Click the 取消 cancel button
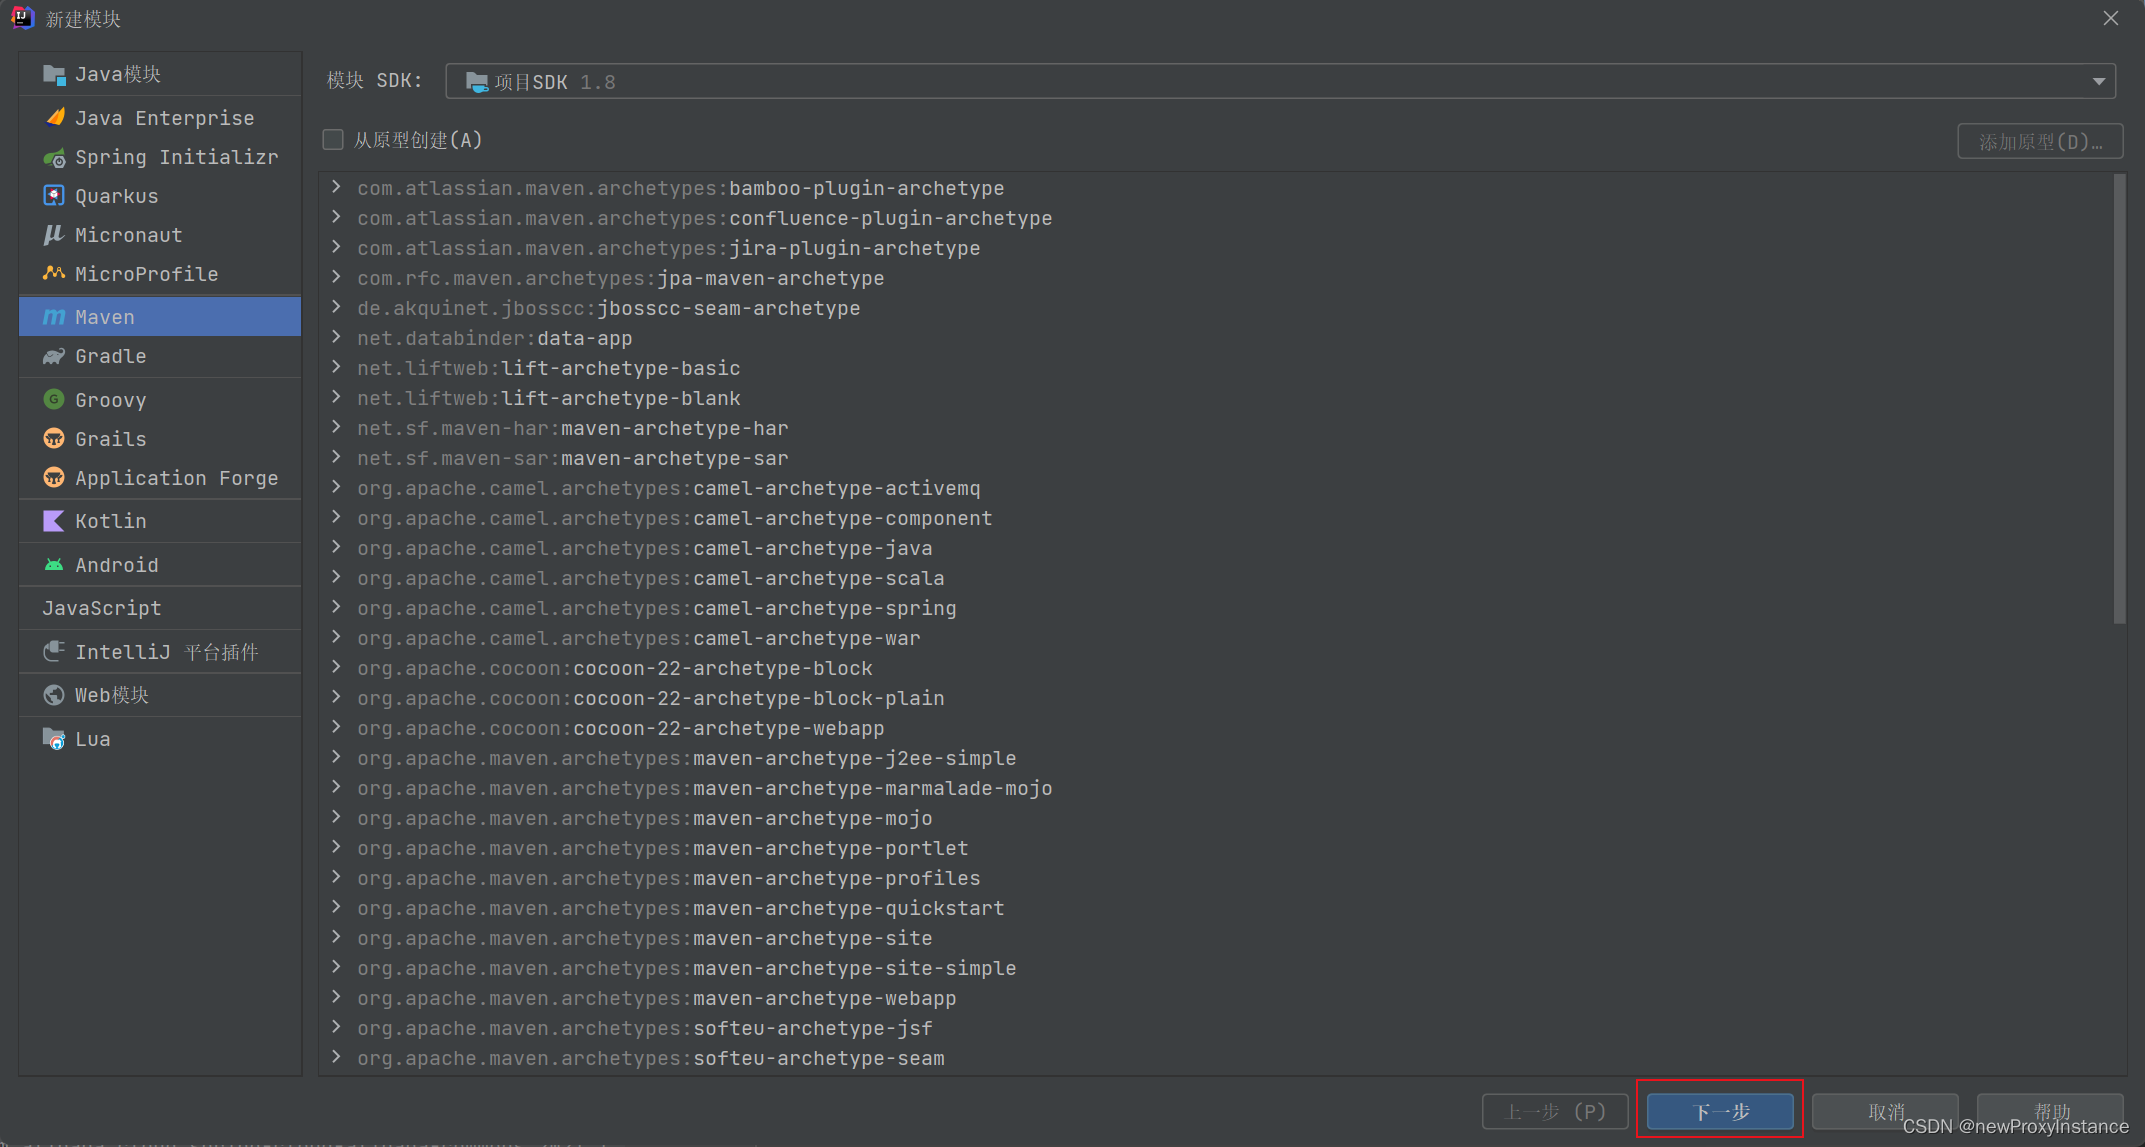 [x=1885, y=1111]
